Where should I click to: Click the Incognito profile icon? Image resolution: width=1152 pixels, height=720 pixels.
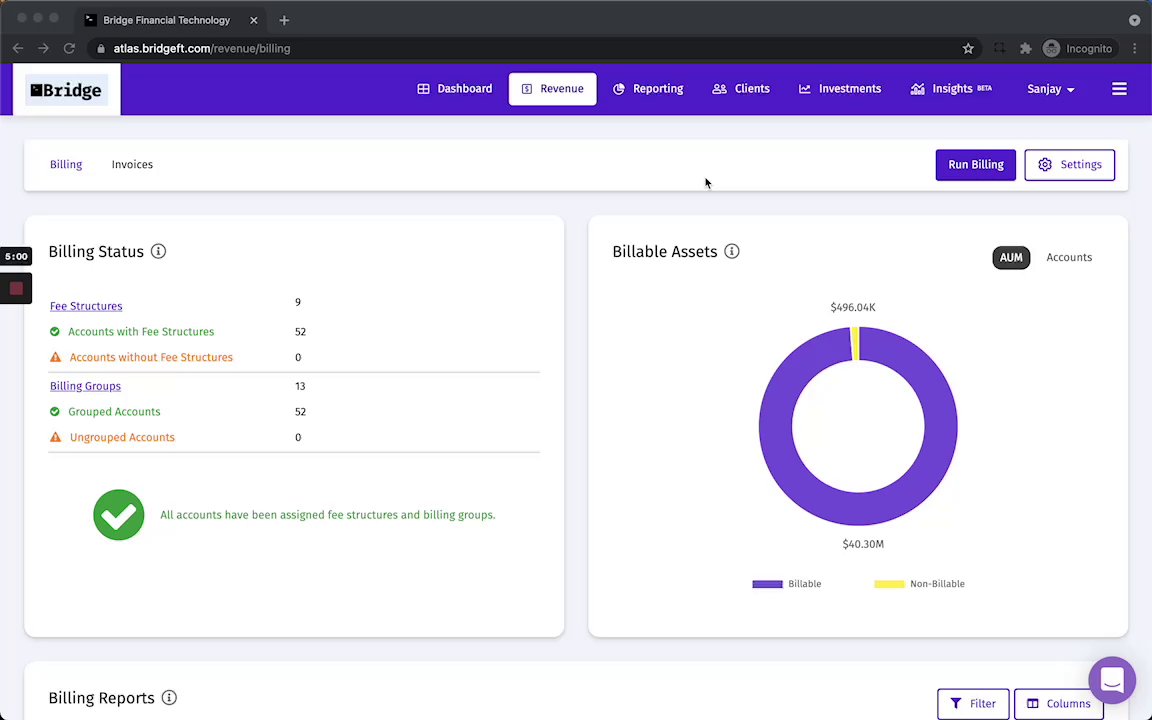tap(1051, 48)
